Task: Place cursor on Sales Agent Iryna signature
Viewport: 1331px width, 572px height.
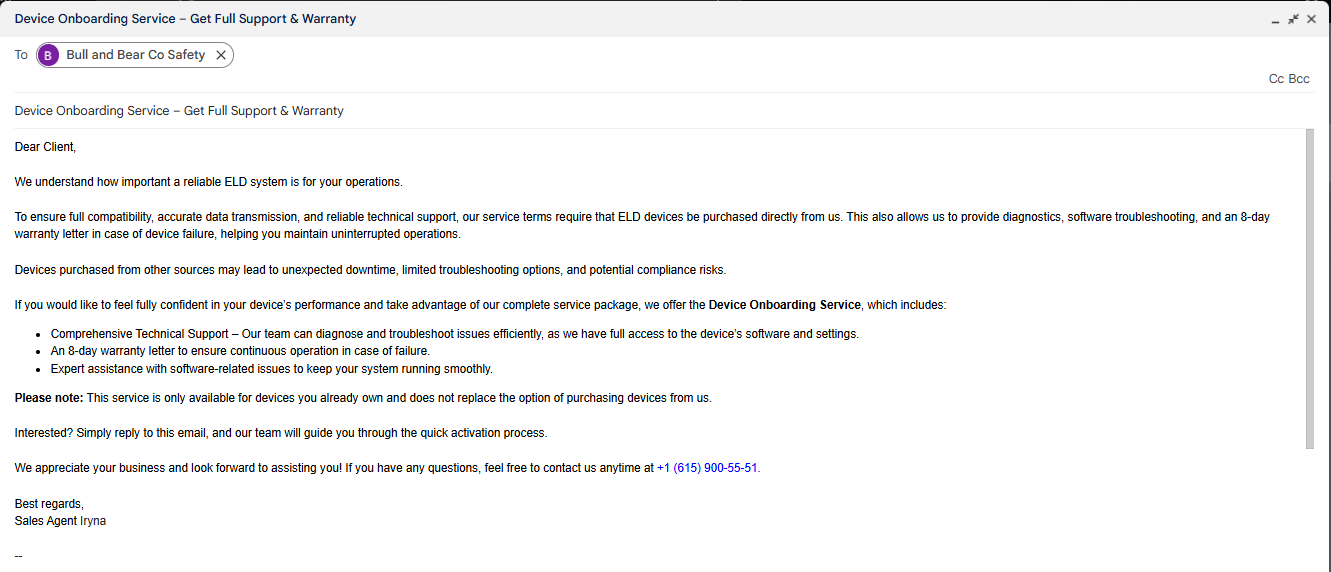Action: point(60,521)
